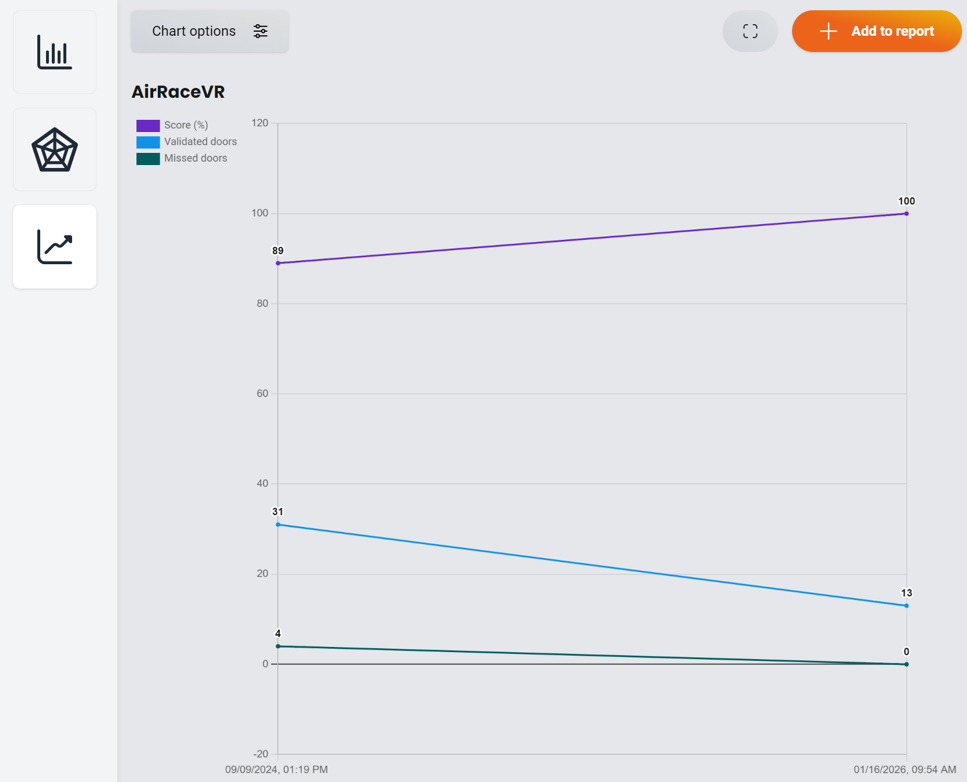Screen dimensions: 967x782
Task: Hide the Validated doors series via its label
Action: [200, 142]
